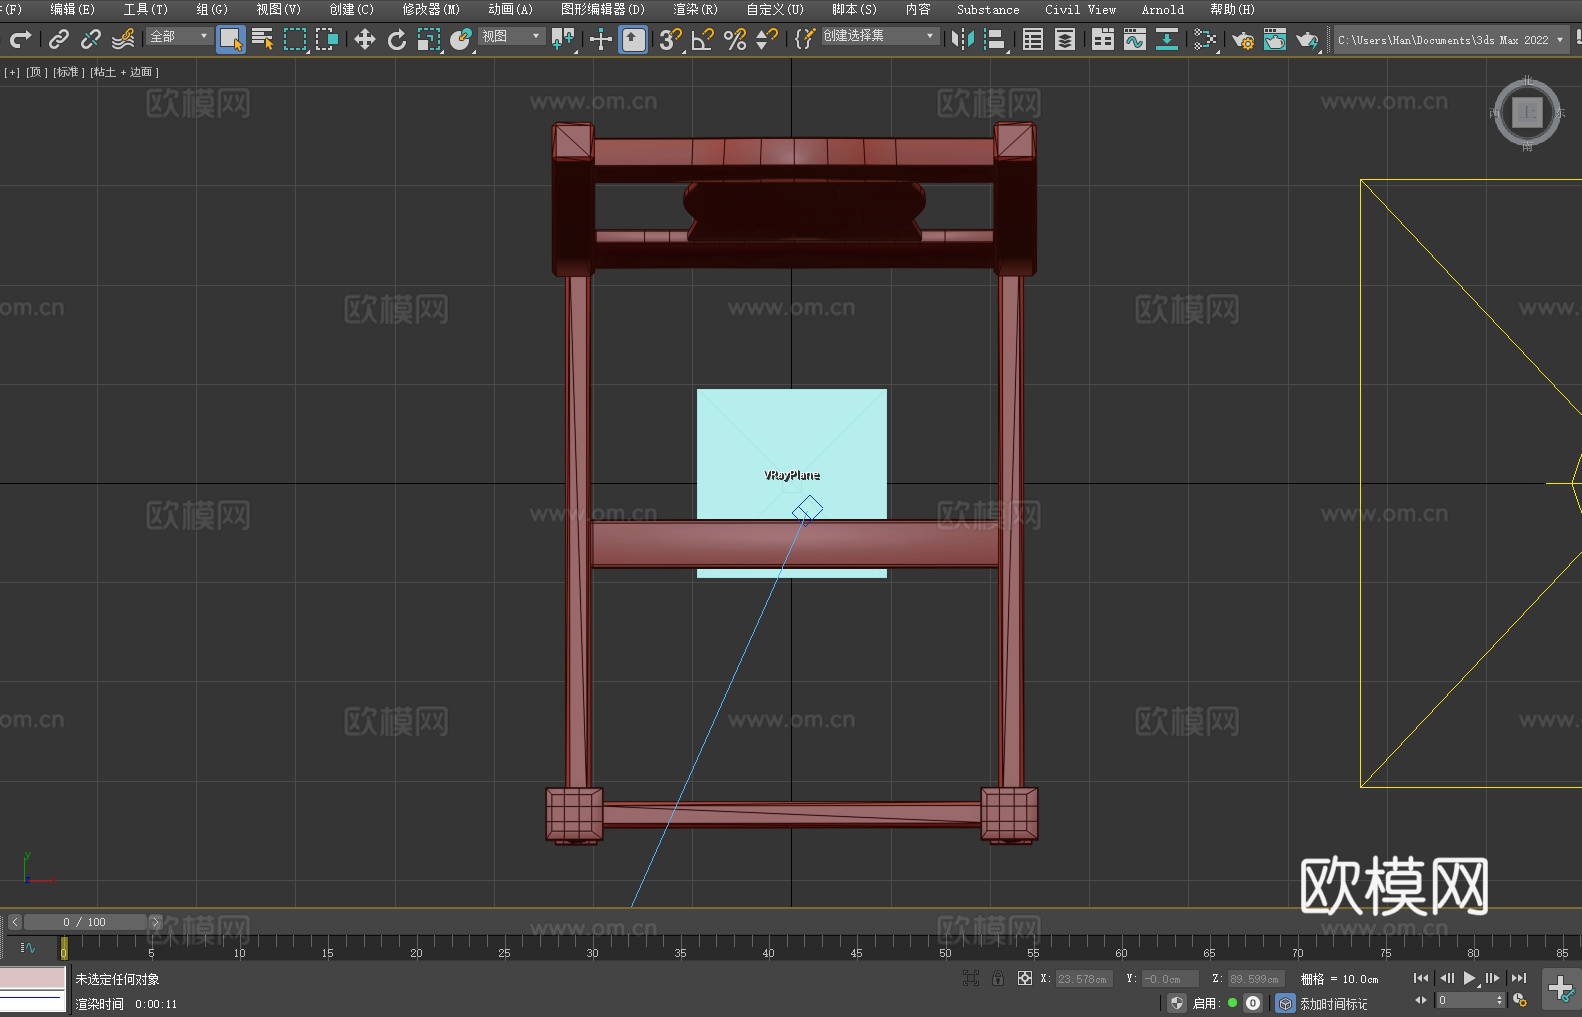Choose the Rectangular Selection Region tool

coord(295,39)
